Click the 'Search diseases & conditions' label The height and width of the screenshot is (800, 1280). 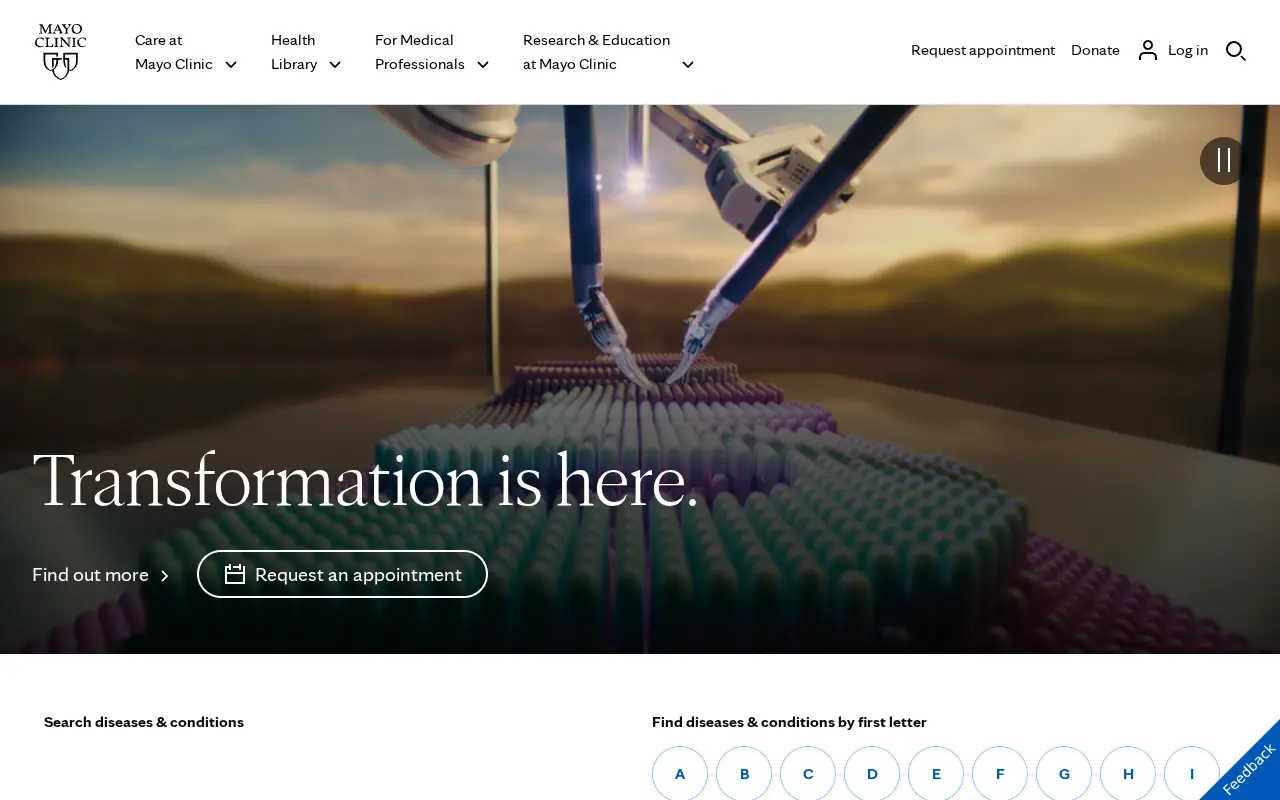tap(144, 722)
